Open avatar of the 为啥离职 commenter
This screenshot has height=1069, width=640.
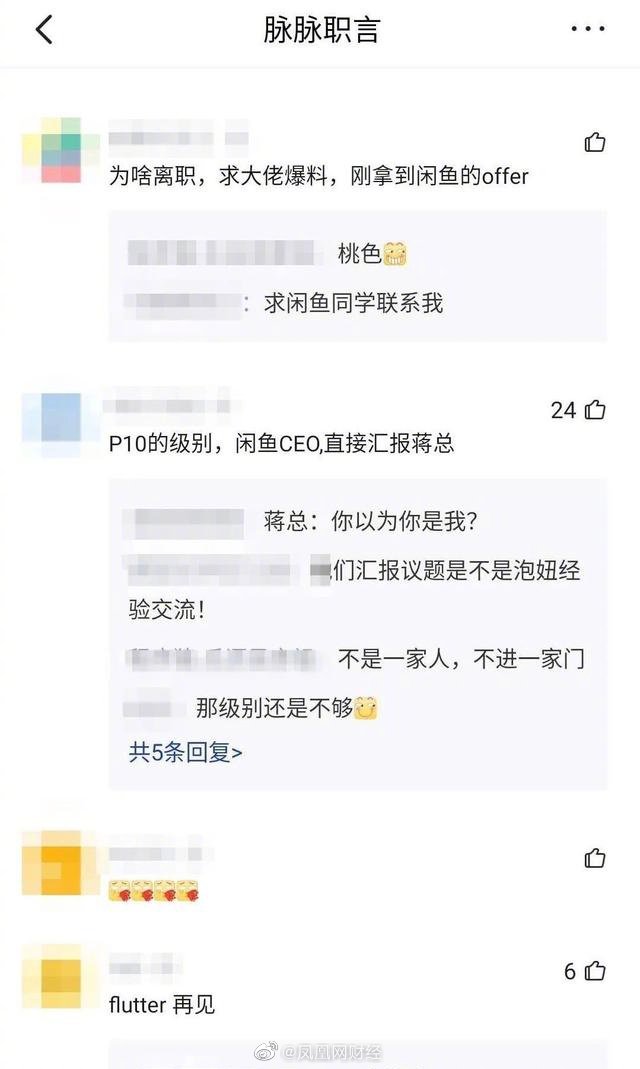point(61,151)
